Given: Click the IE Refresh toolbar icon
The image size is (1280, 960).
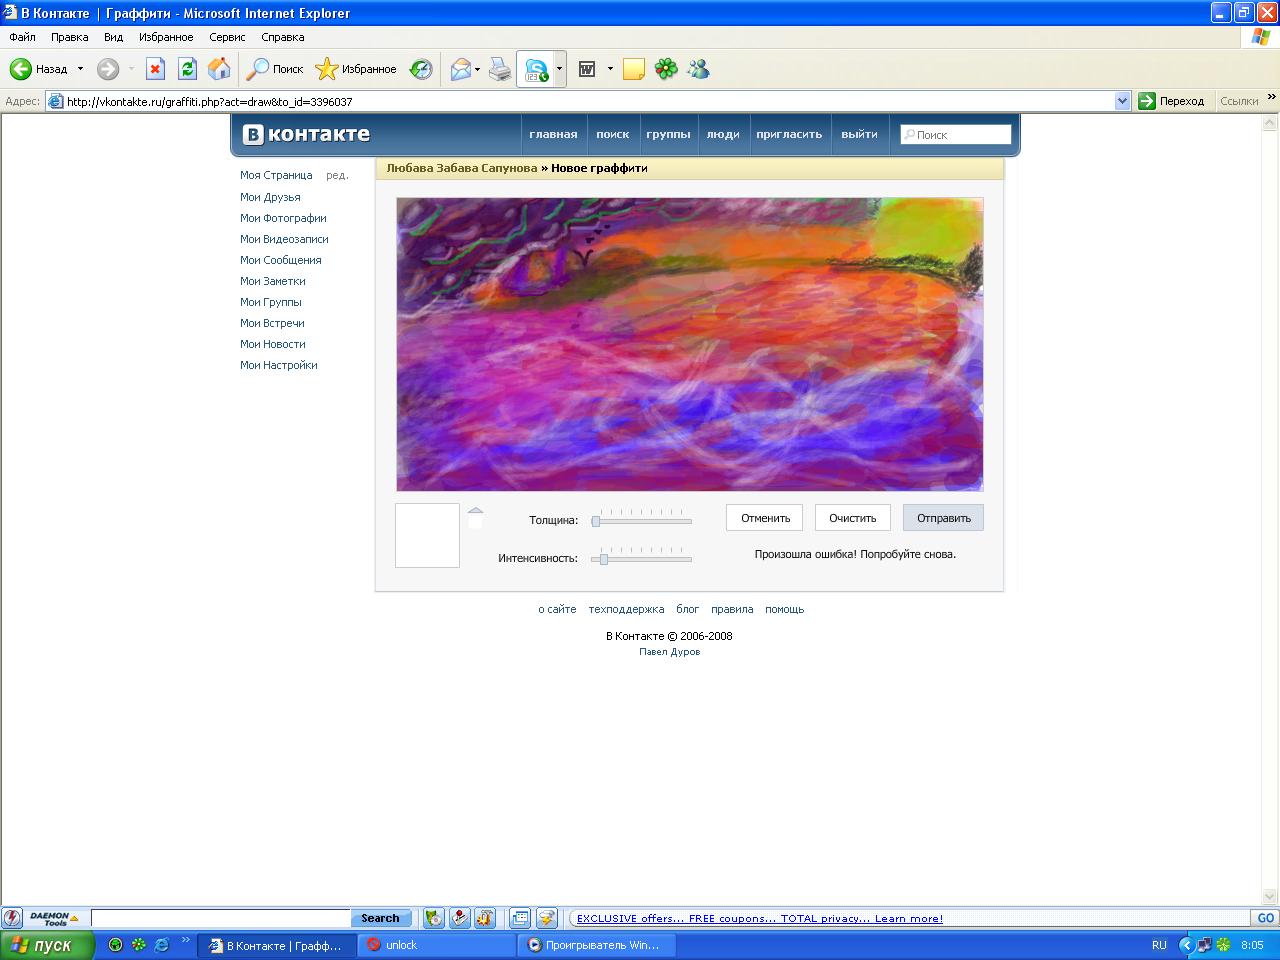Looking at the screenshot, I should (x=187, y=69).
